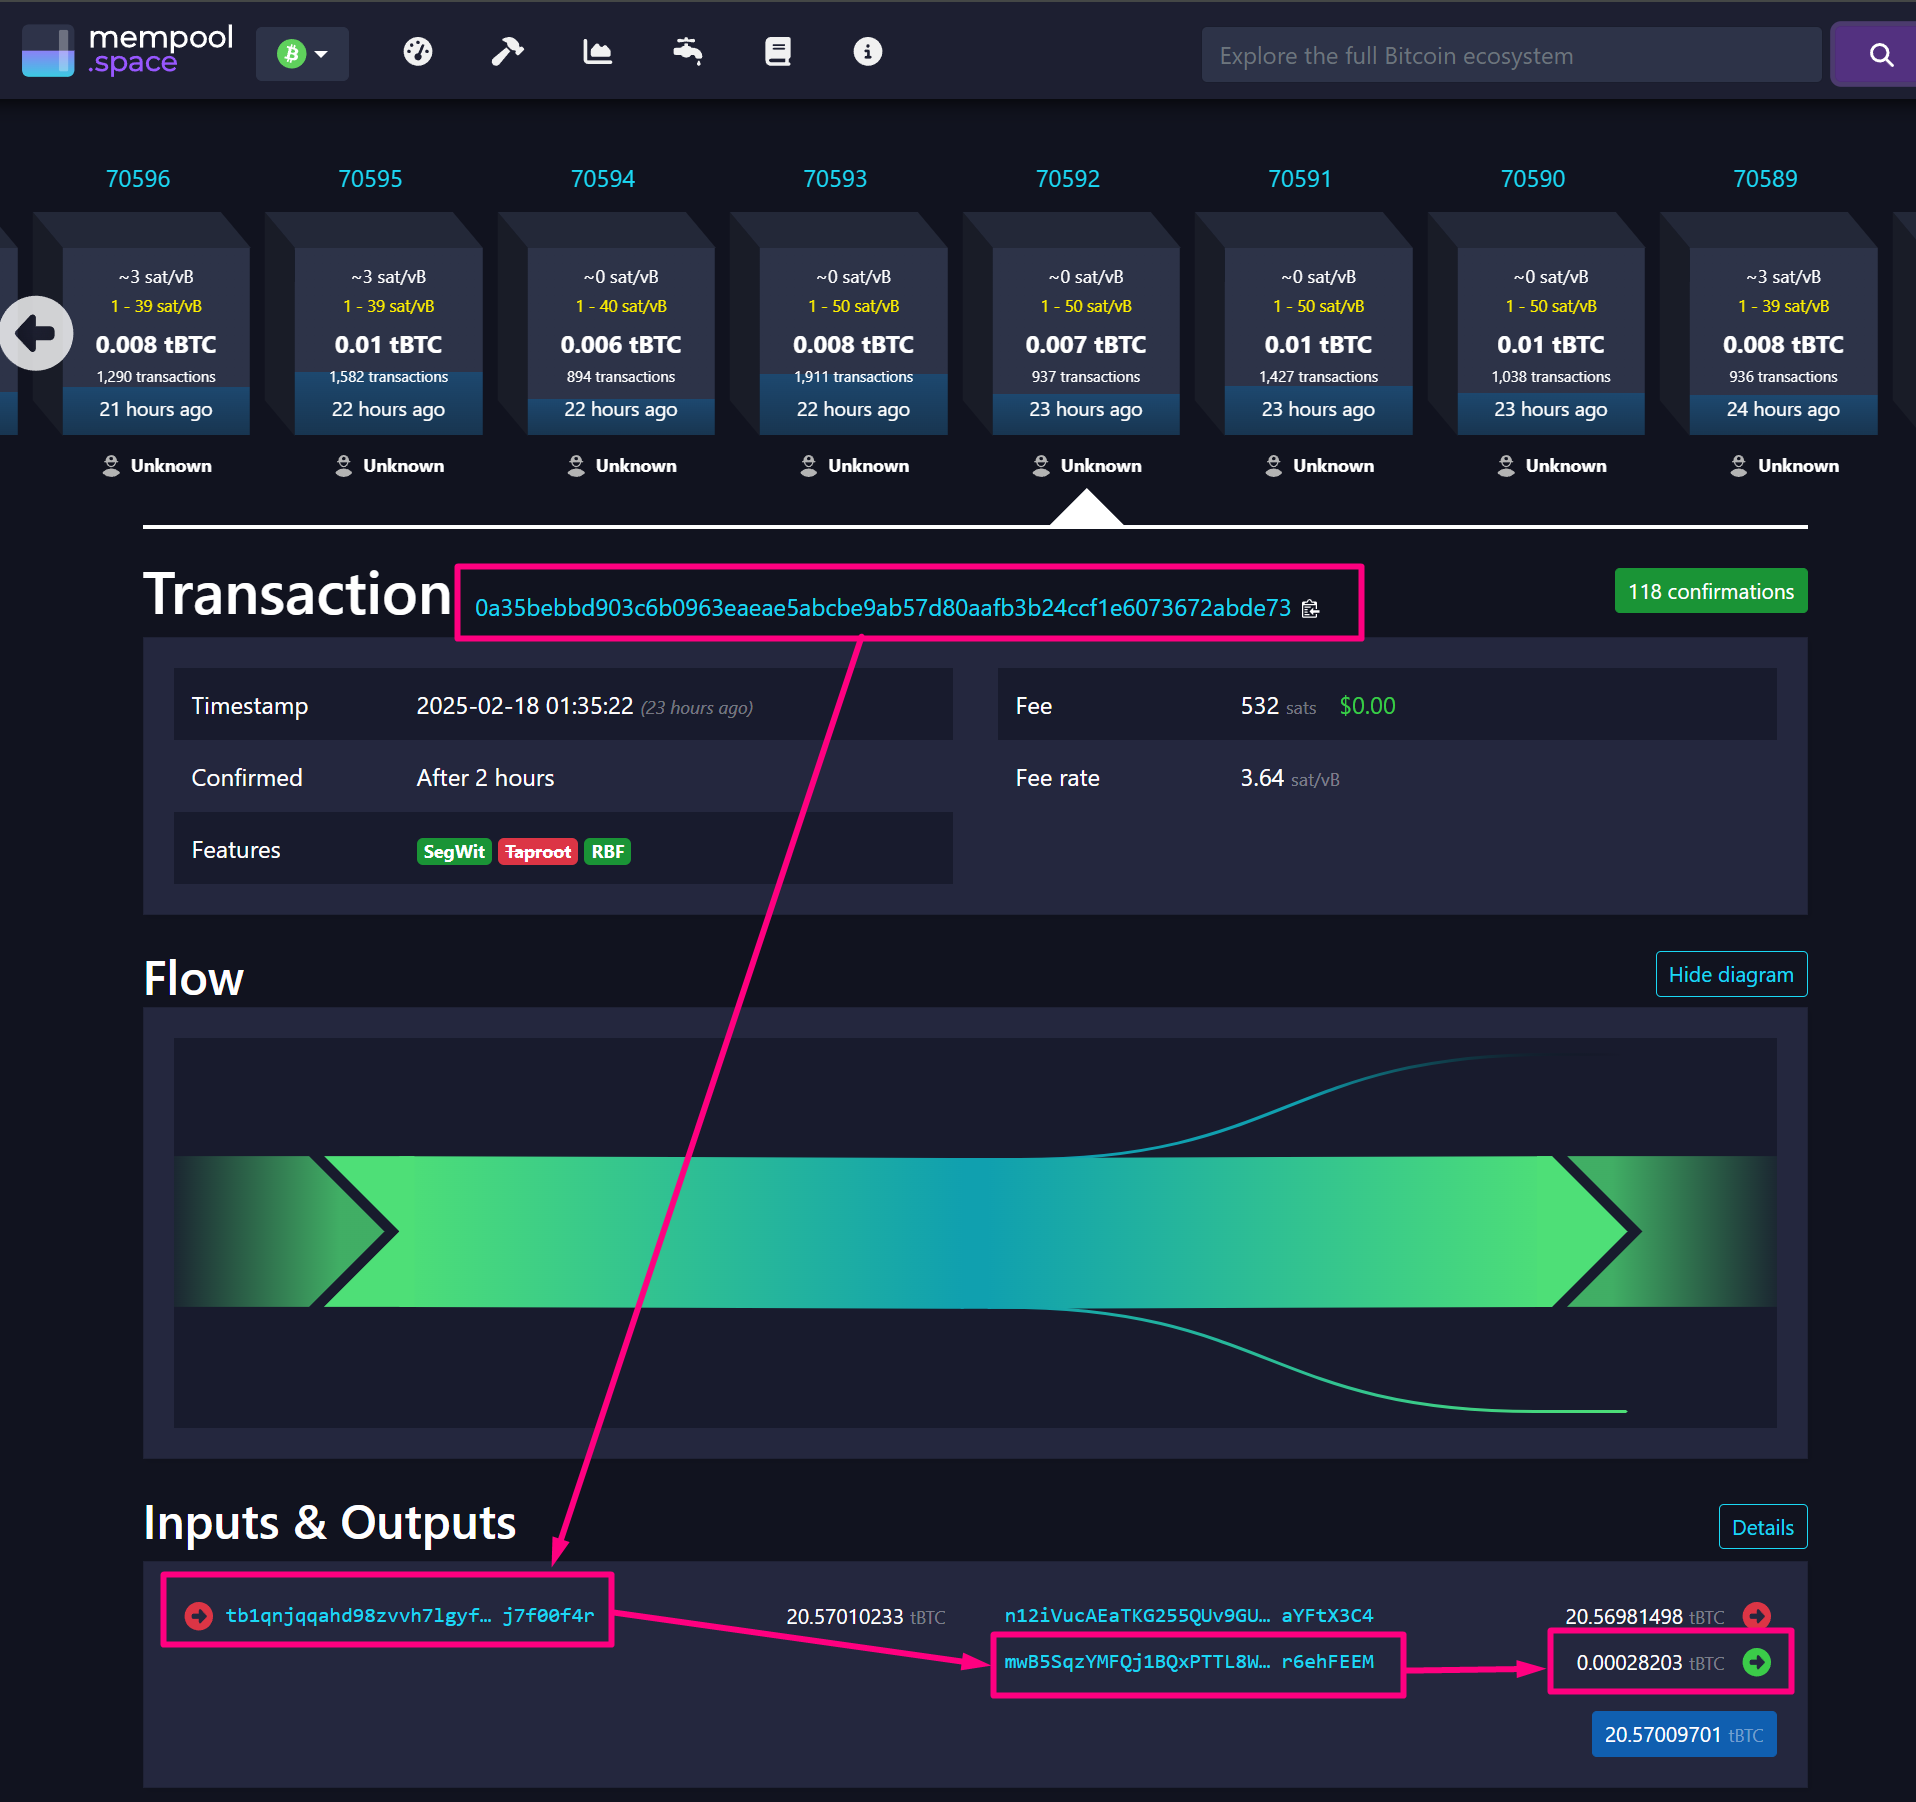Click the Taproot feature badge
1916x1802 pixels.
[538, 851]
